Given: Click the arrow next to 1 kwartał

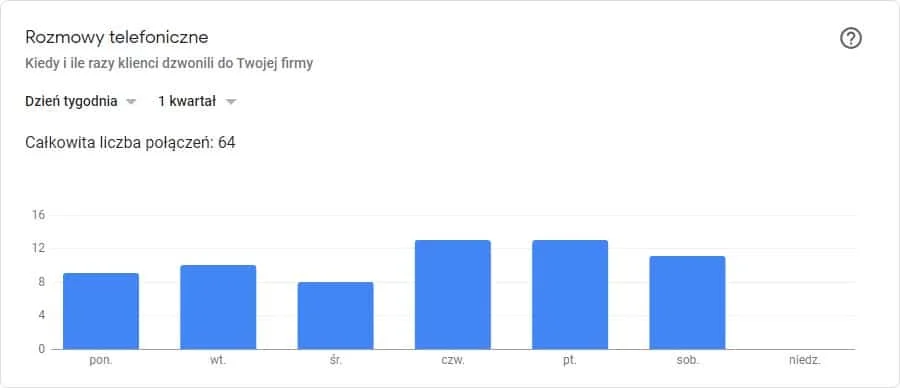Looking at the screenshot, I should (x=231, y=102).
